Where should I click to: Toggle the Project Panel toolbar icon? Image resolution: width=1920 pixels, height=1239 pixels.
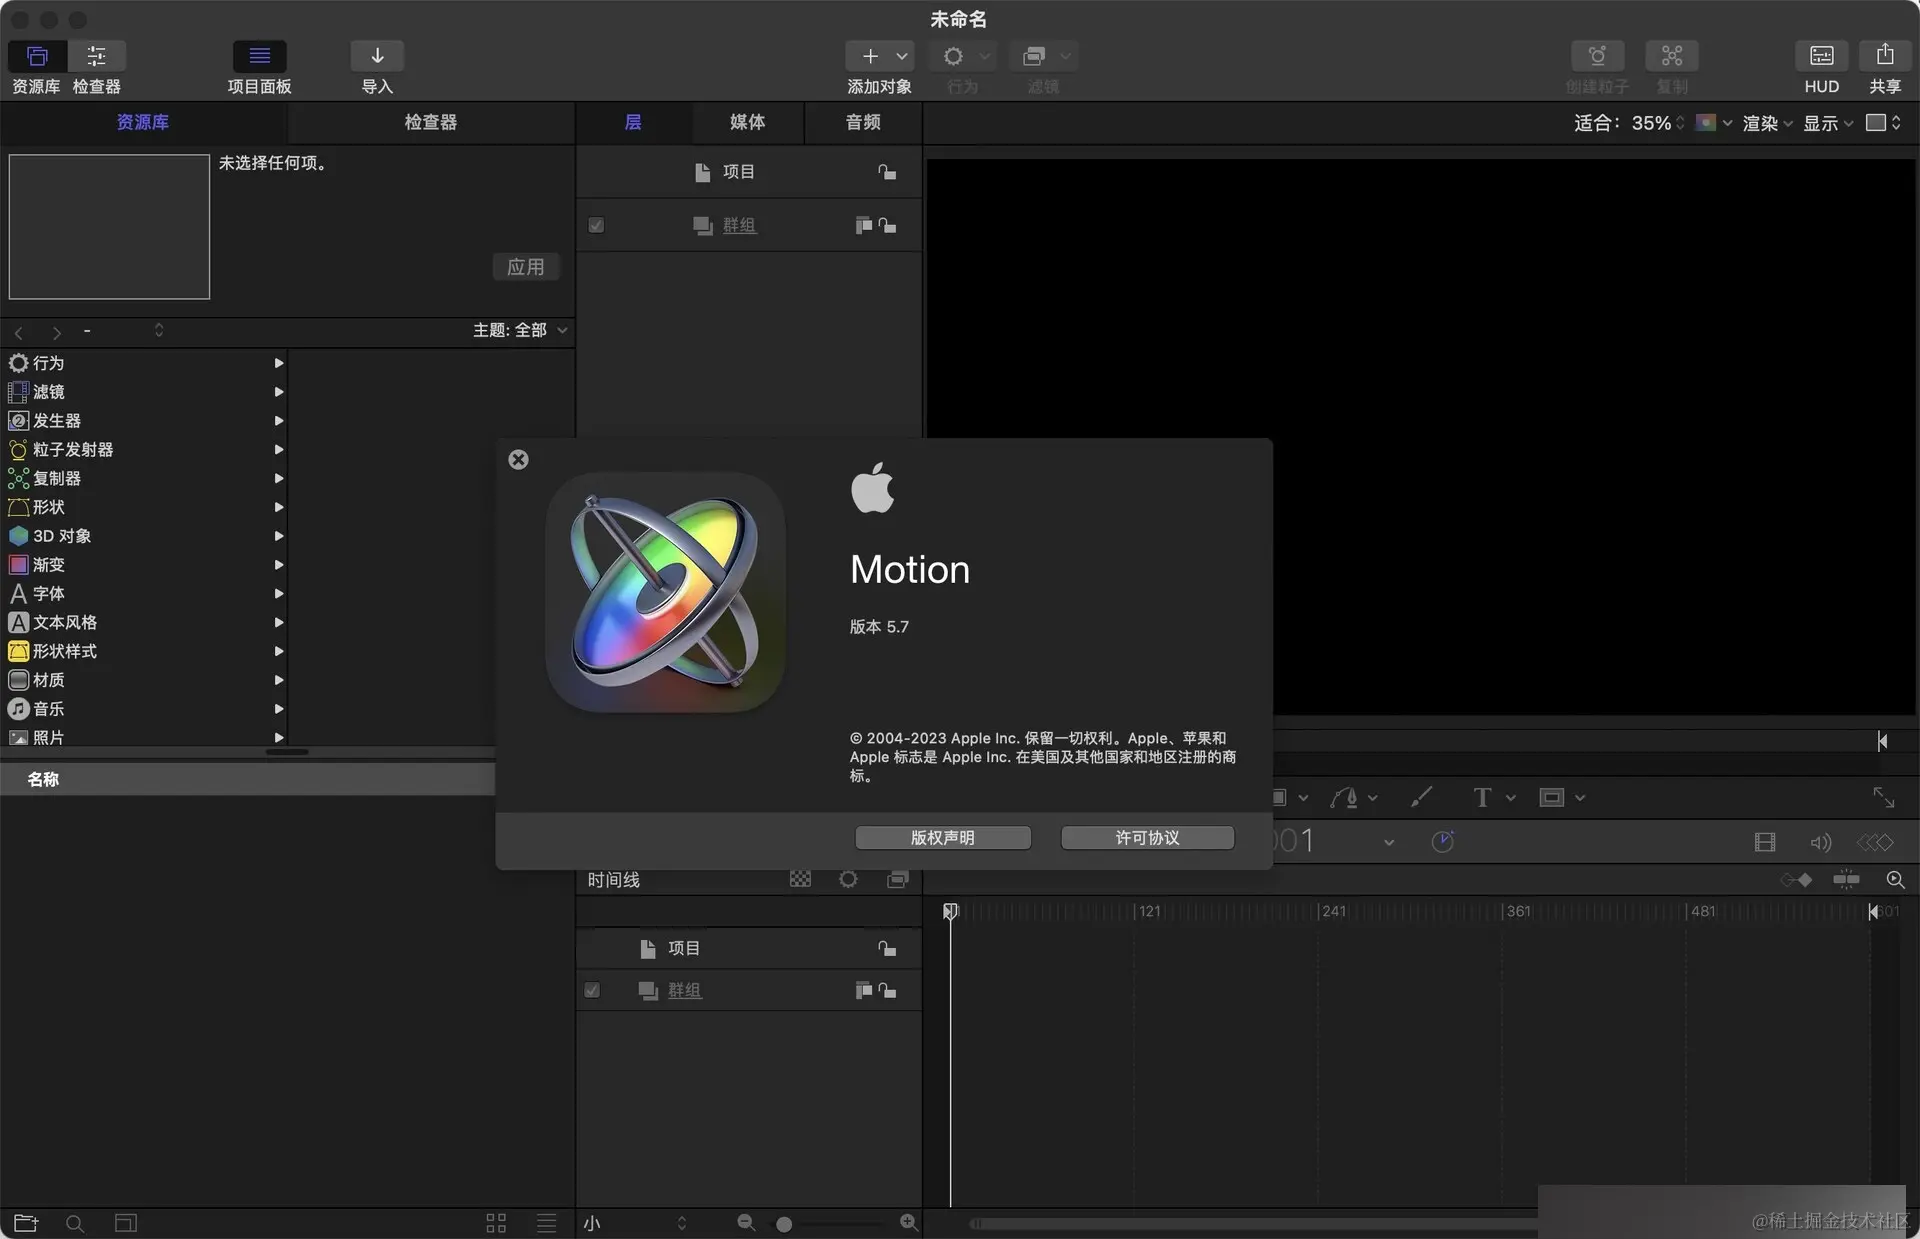(x=259, y=56)
